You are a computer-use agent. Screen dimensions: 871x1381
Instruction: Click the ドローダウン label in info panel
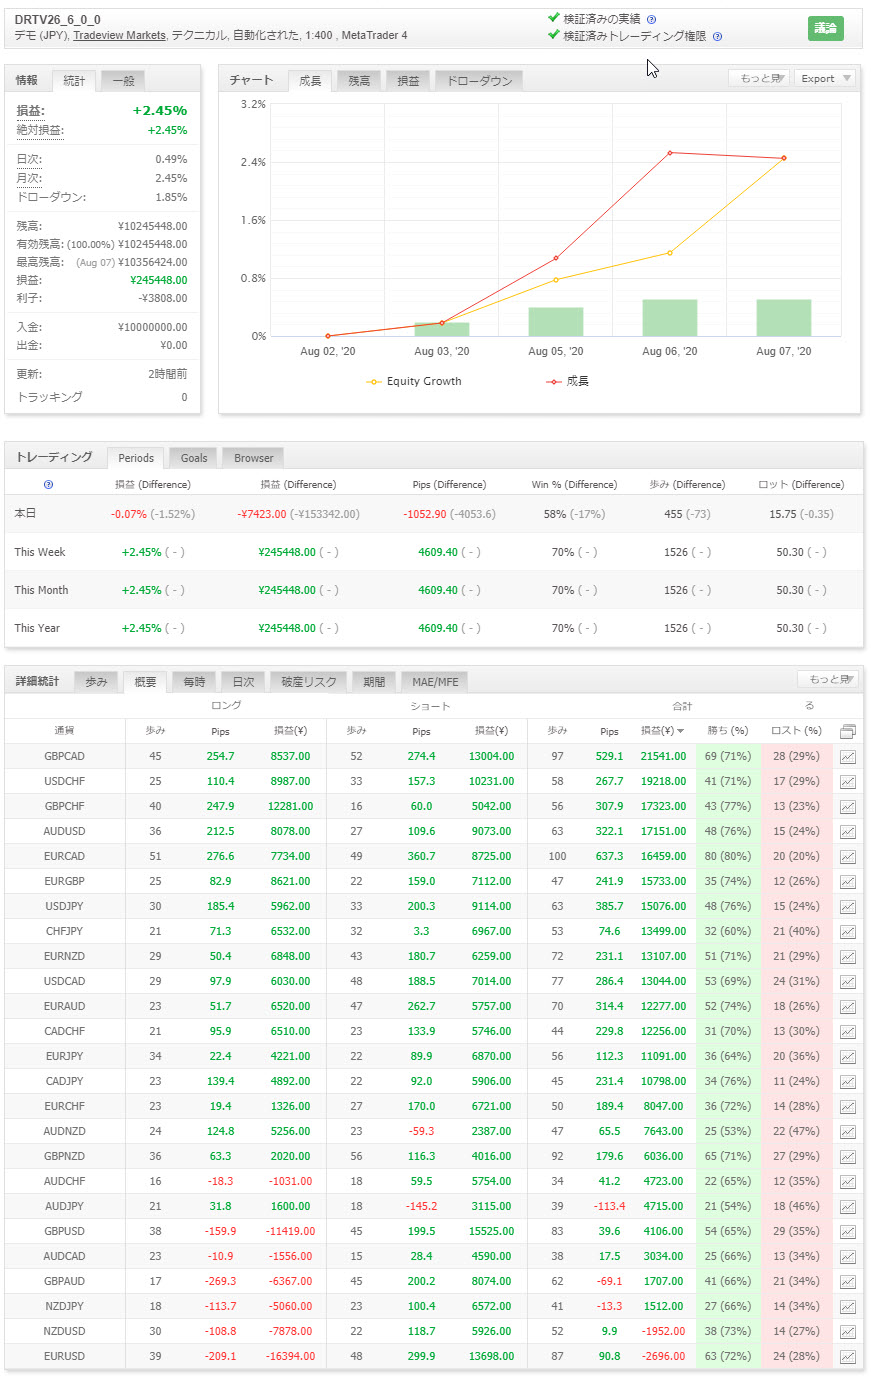[51, 197]
